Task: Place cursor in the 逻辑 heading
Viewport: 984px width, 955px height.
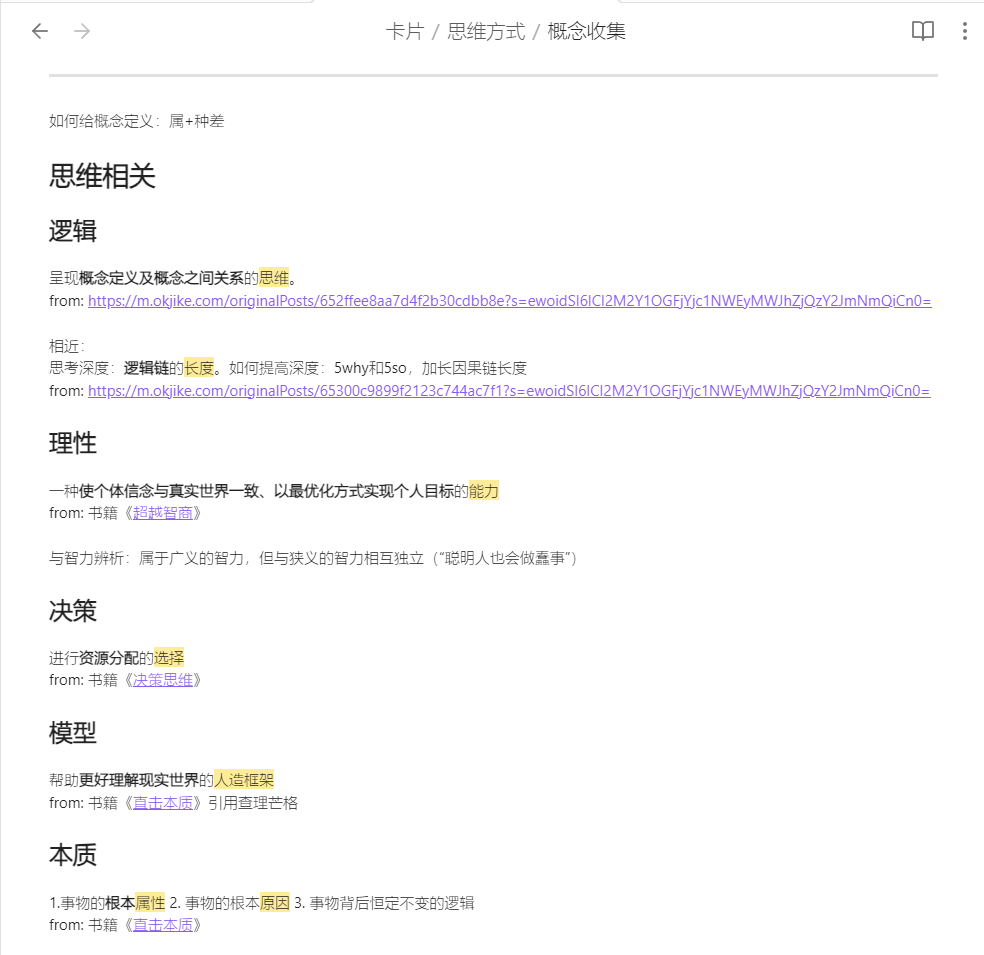Action: [73, 231]
